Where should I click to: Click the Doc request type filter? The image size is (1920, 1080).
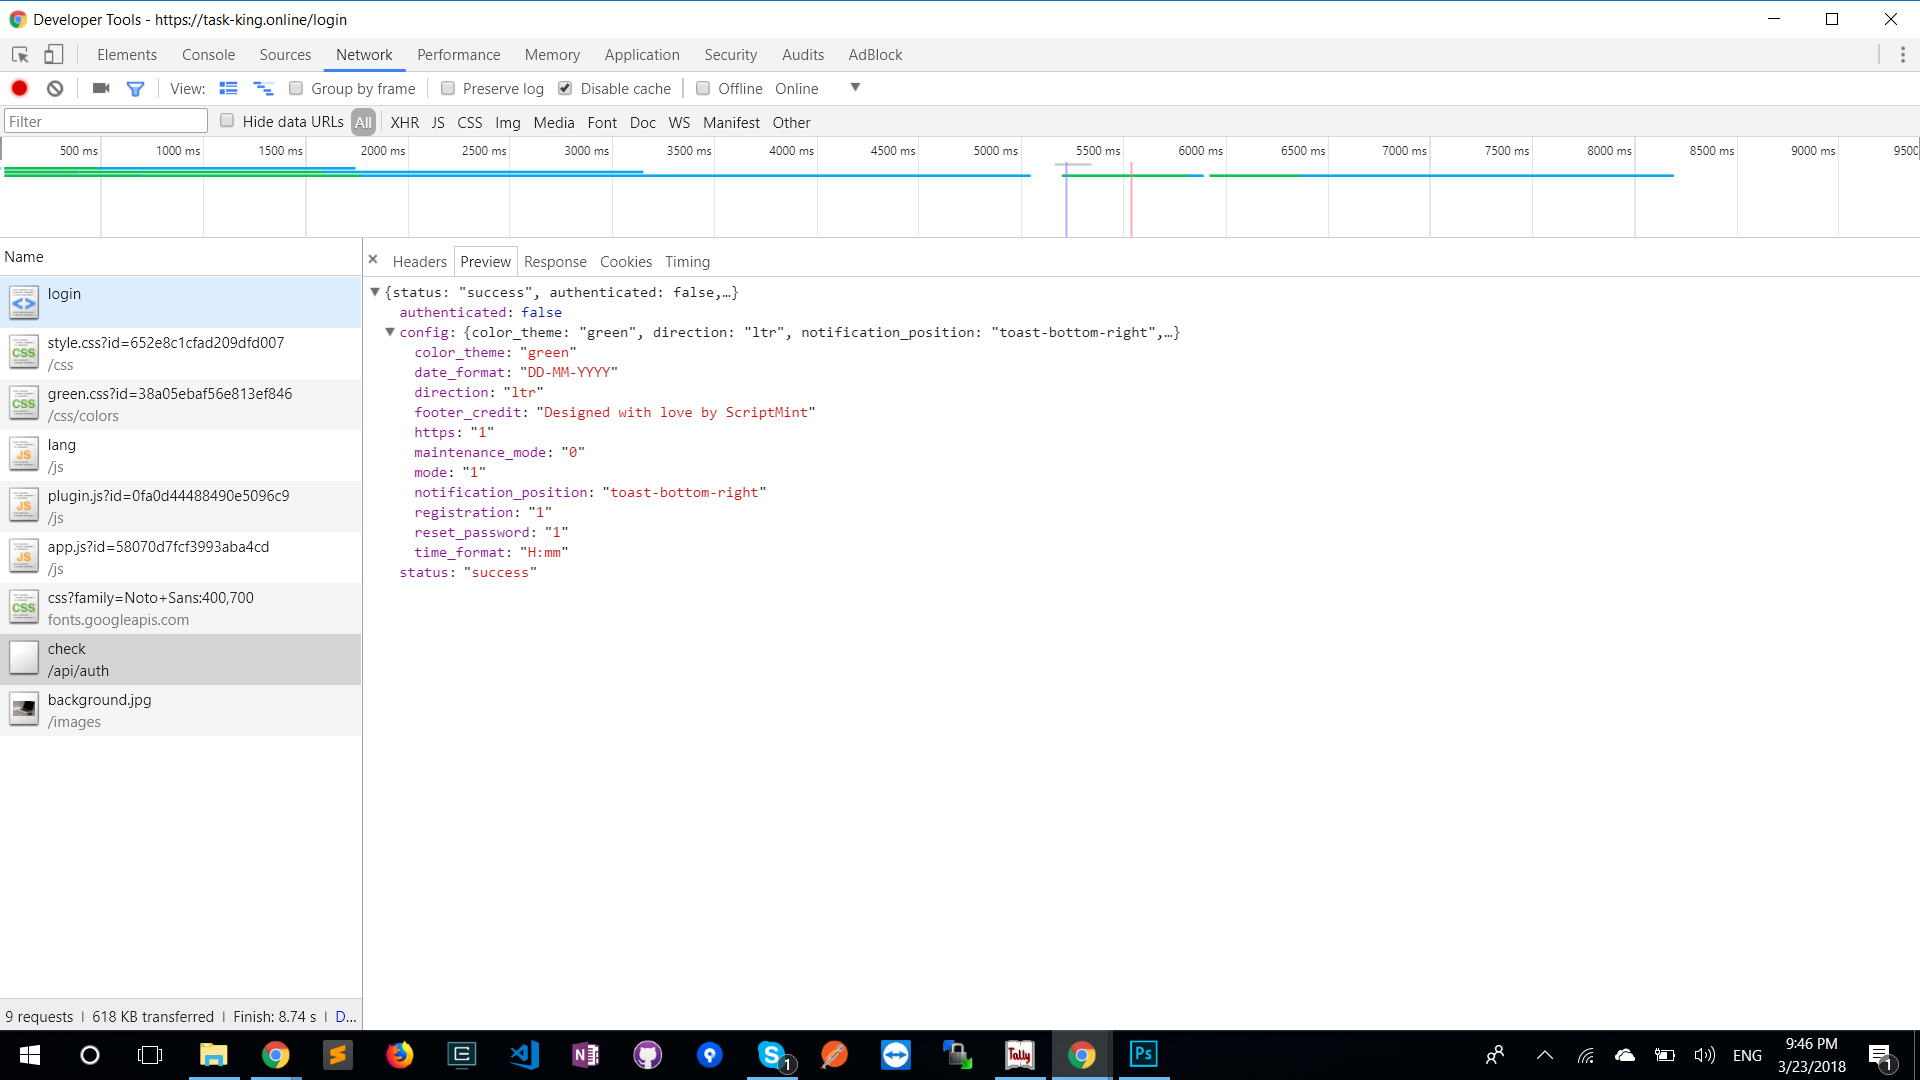(643, 122)
